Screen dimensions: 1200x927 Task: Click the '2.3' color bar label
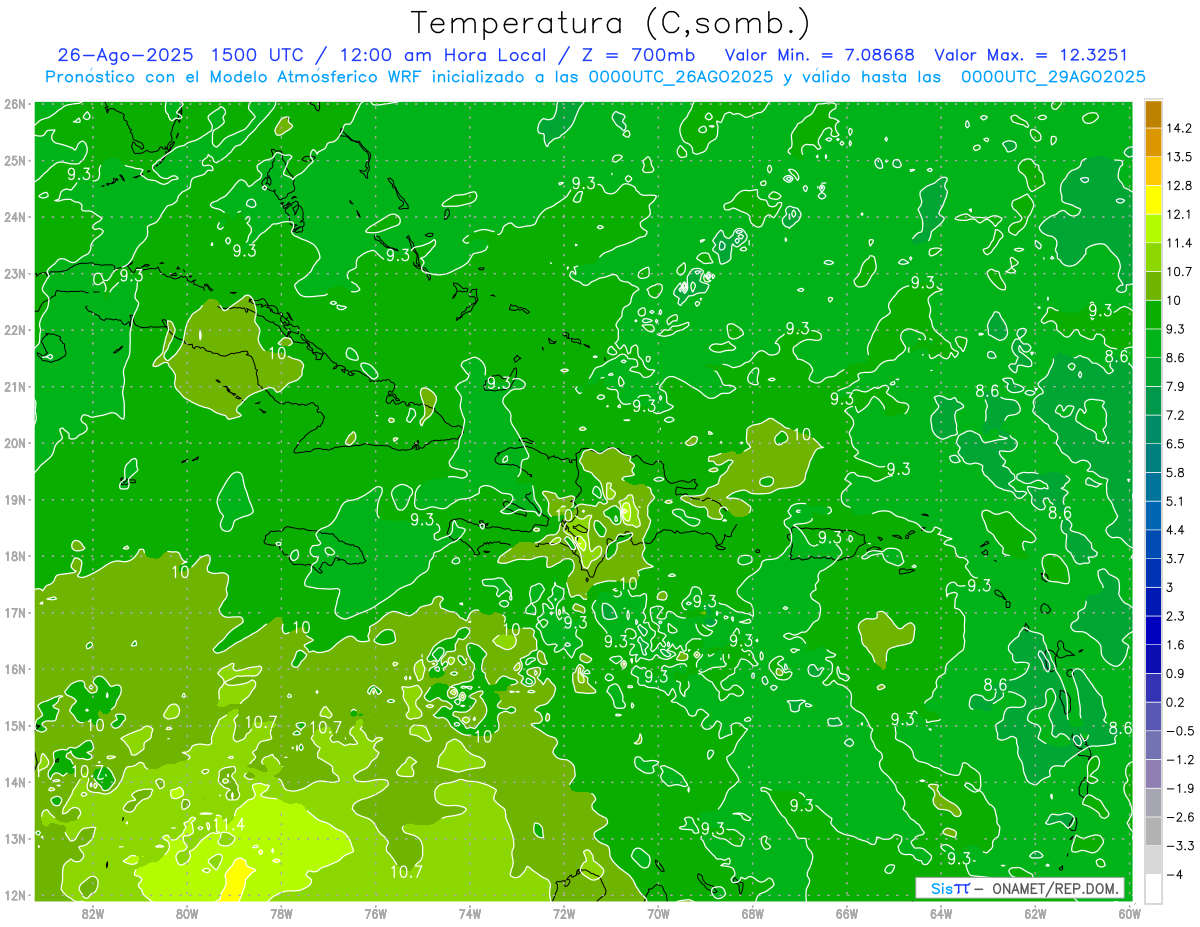(x=1175, y=616)
